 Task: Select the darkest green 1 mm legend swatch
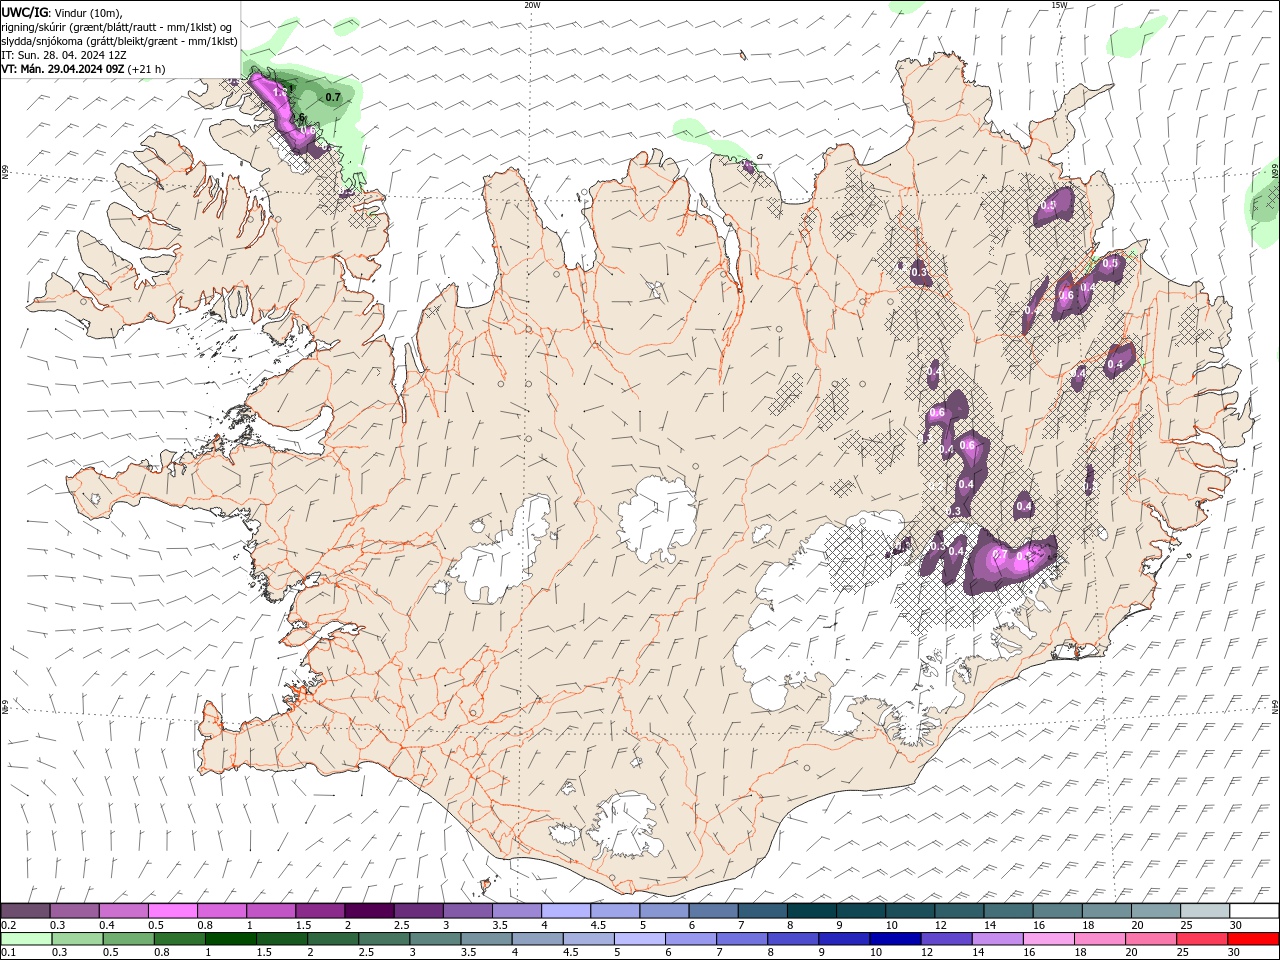231,939
